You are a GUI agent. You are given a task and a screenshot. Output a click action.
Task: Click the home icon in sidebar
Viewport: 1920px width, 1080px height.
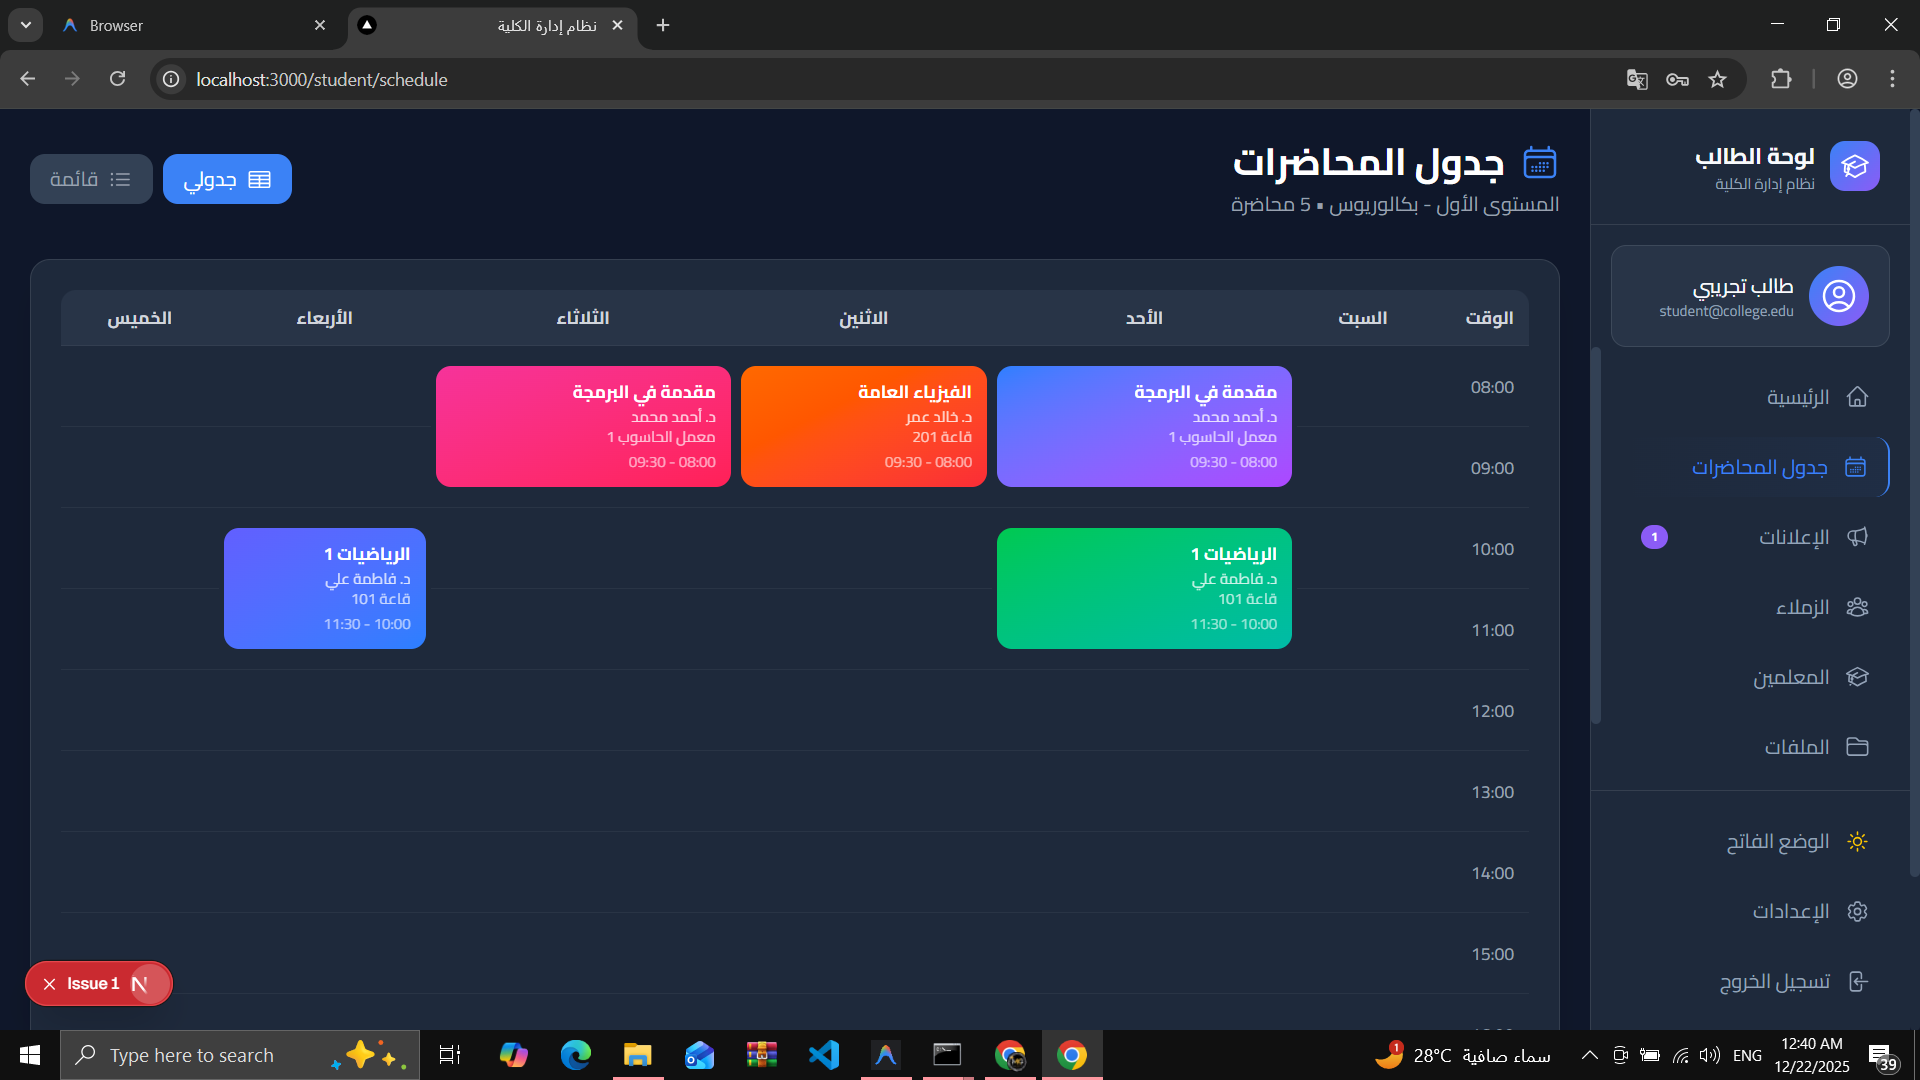point(1857,397)
